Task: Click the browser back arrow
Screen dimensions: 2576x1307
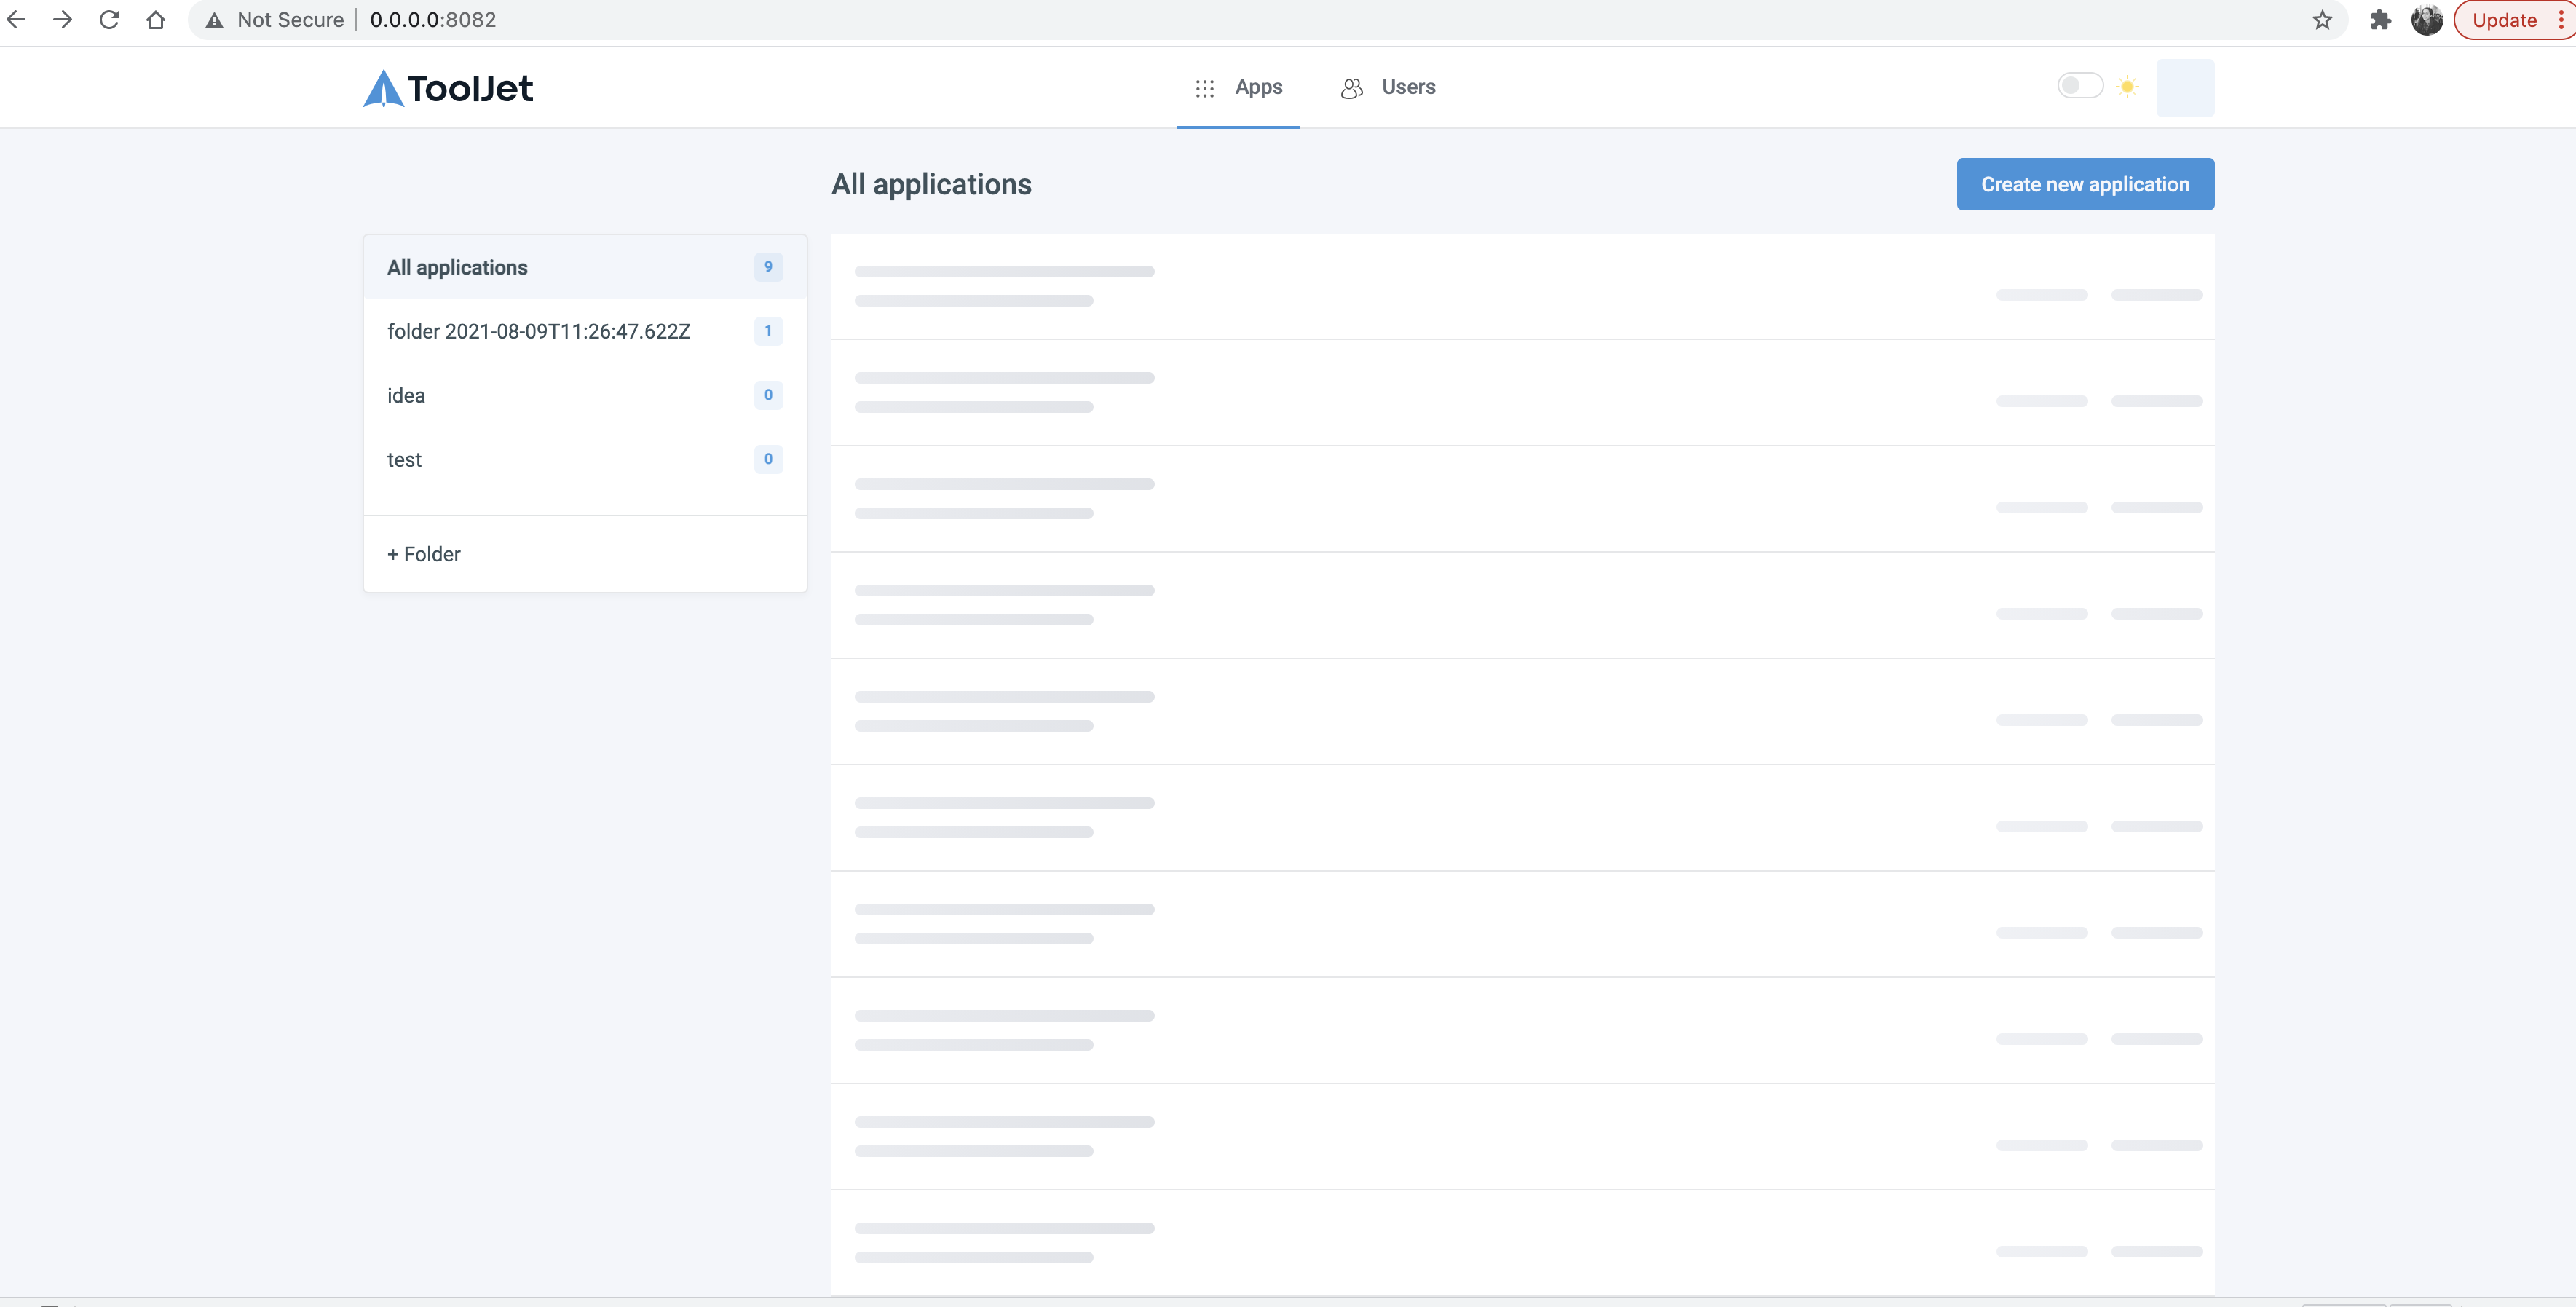Action: [16, 19]
